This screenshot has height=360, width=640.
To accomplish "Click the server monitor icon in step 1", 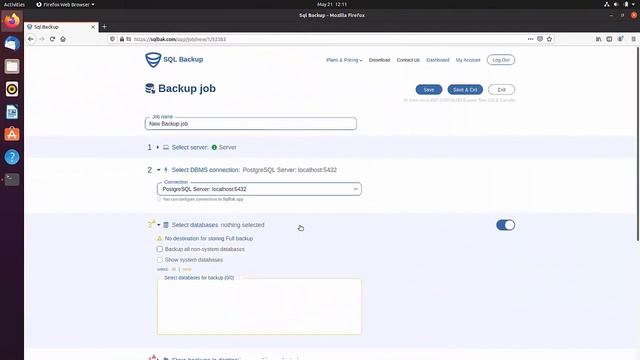I will pos(166,147).
